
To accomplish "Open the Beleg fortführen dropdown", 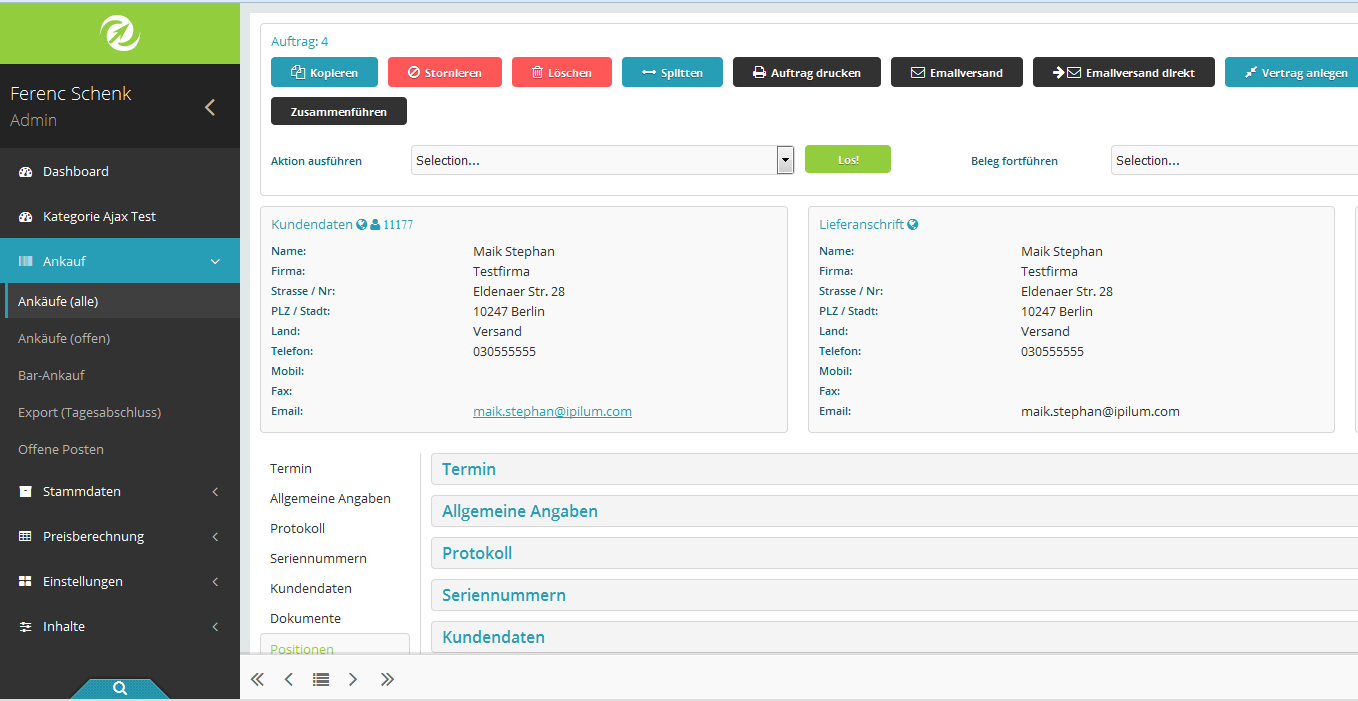I will point(1234,160).
